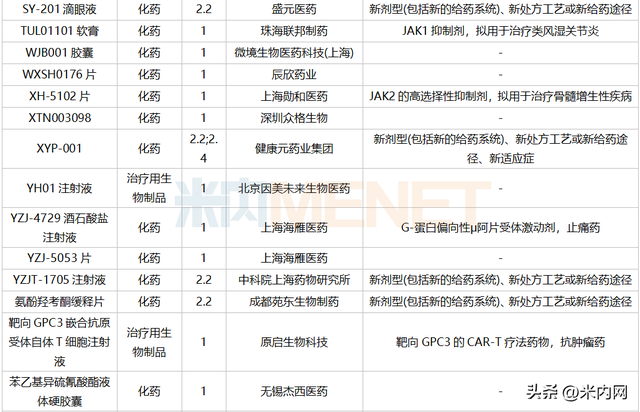Select the SY-201 滴眼液 cell
The width and height of the screenshot is (640, 412).
tap(60, 9)
